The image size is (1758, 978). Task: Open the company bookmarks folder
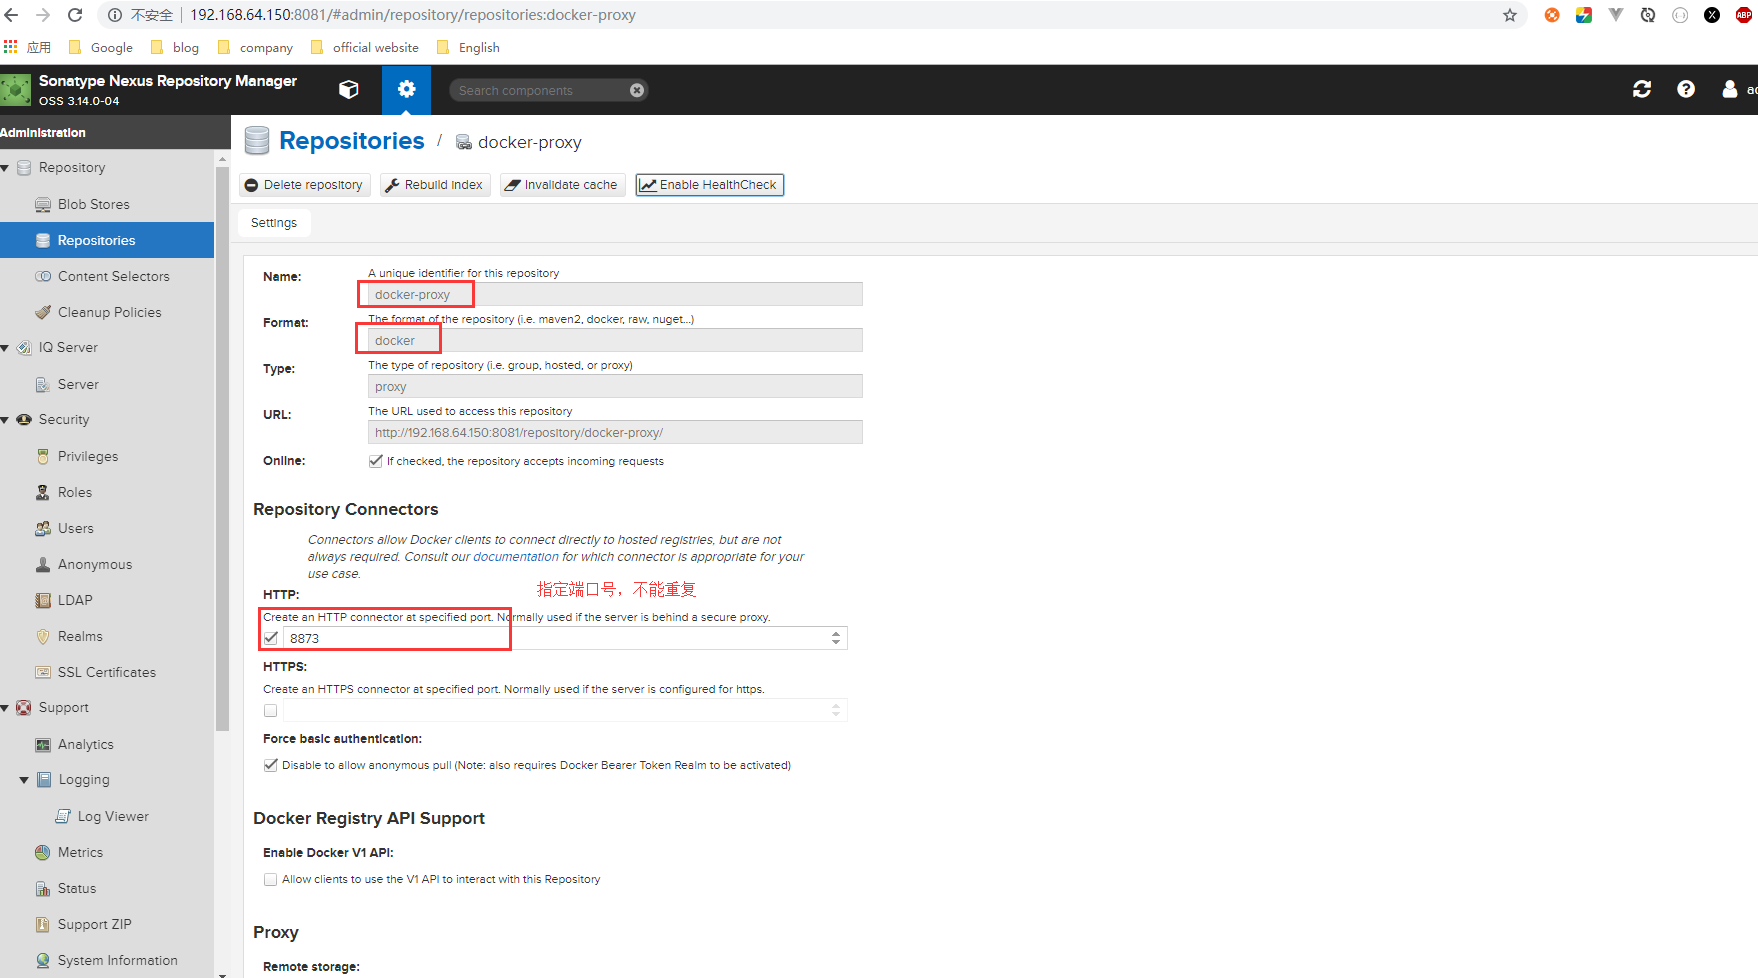pos(255,47)
